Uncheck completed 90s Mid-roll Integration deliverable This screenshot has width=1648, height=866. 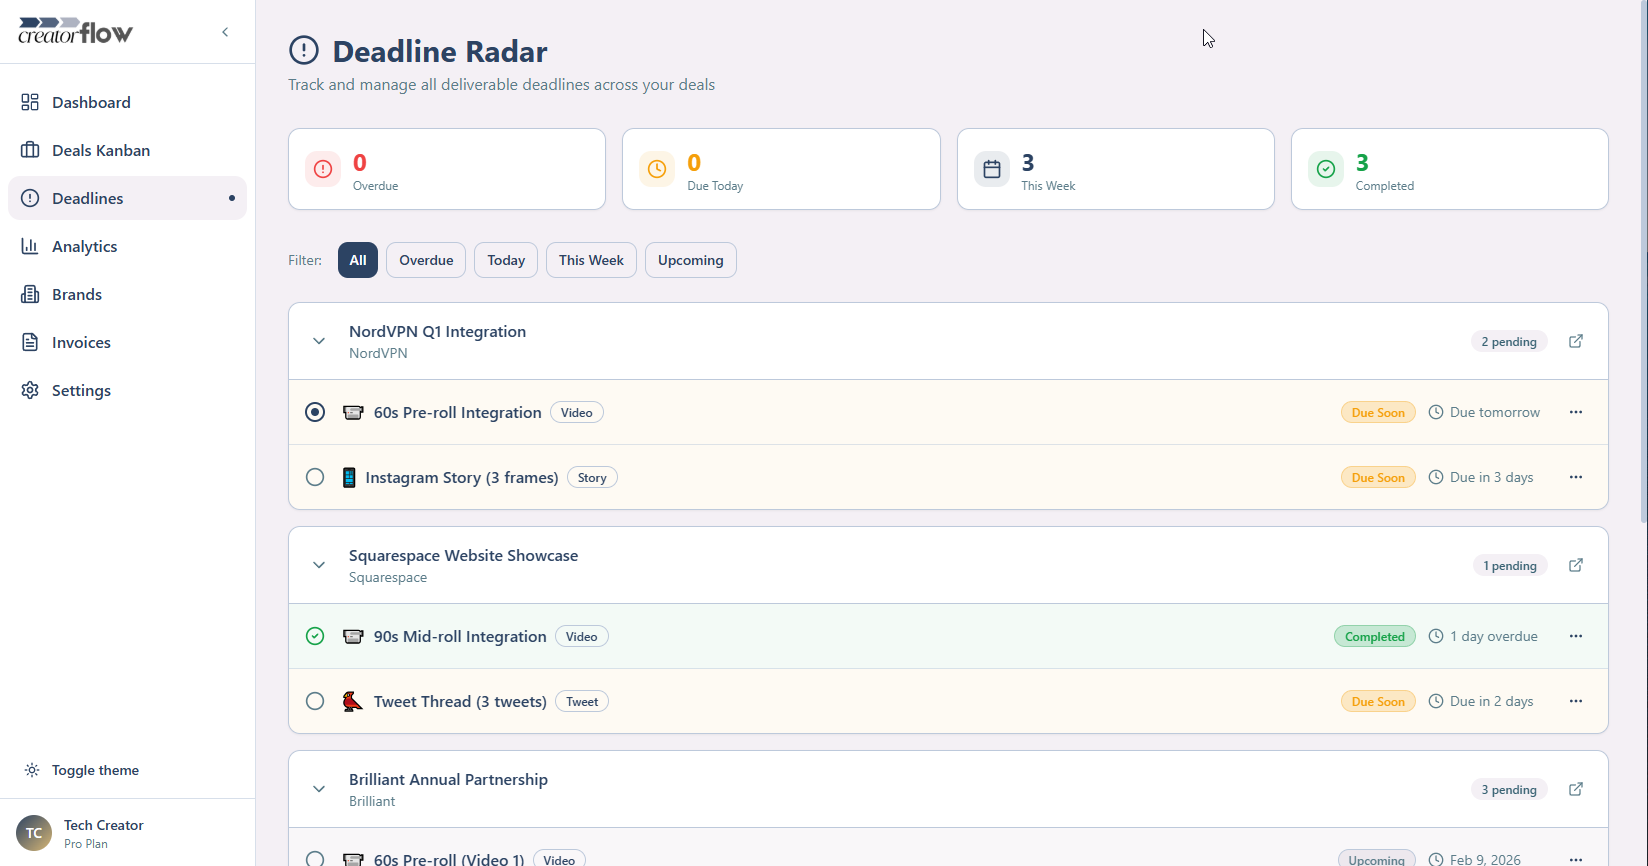point(315,636)
